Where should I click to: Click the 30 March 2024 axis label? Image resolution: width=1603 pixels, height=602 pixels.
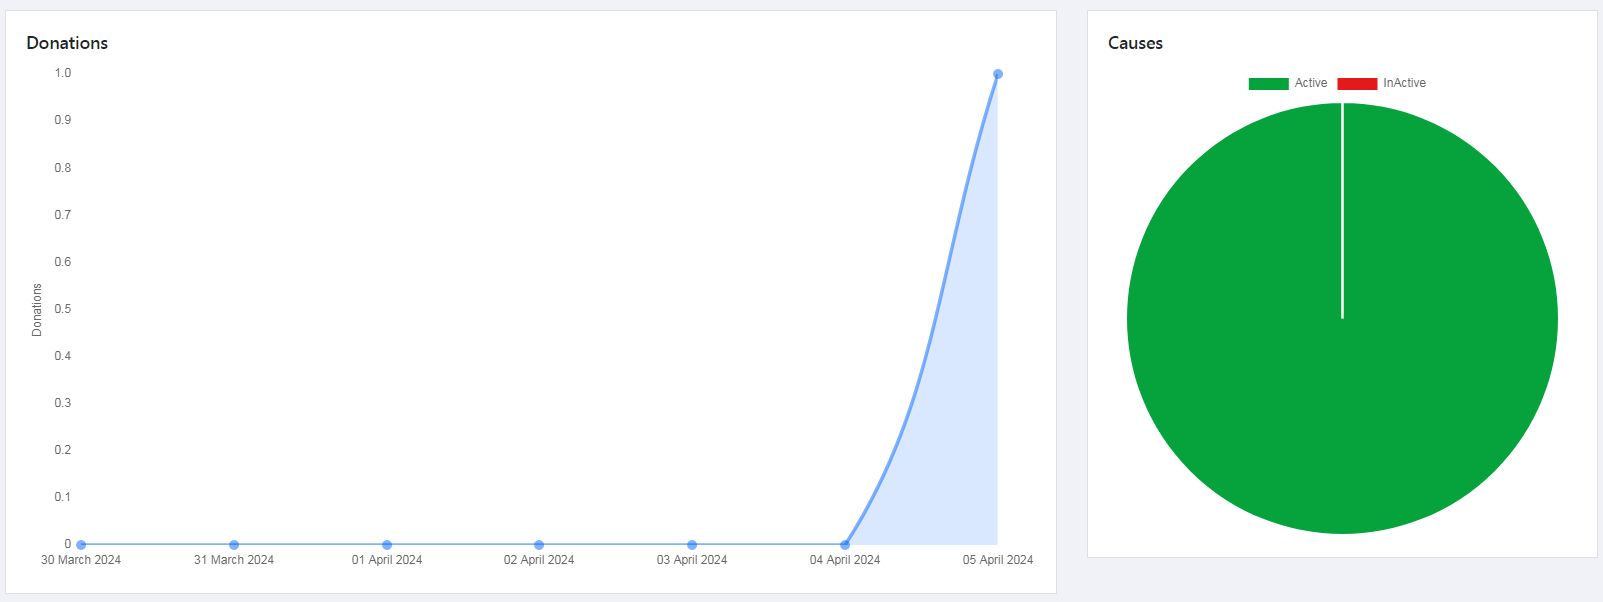pos(81,560)
